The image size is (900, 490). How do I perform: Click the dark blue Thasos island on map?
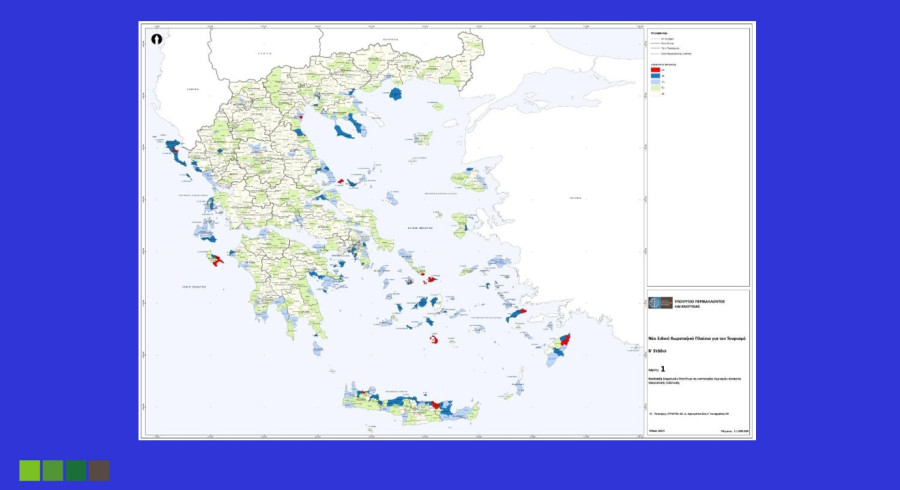[x=395, y=94]
